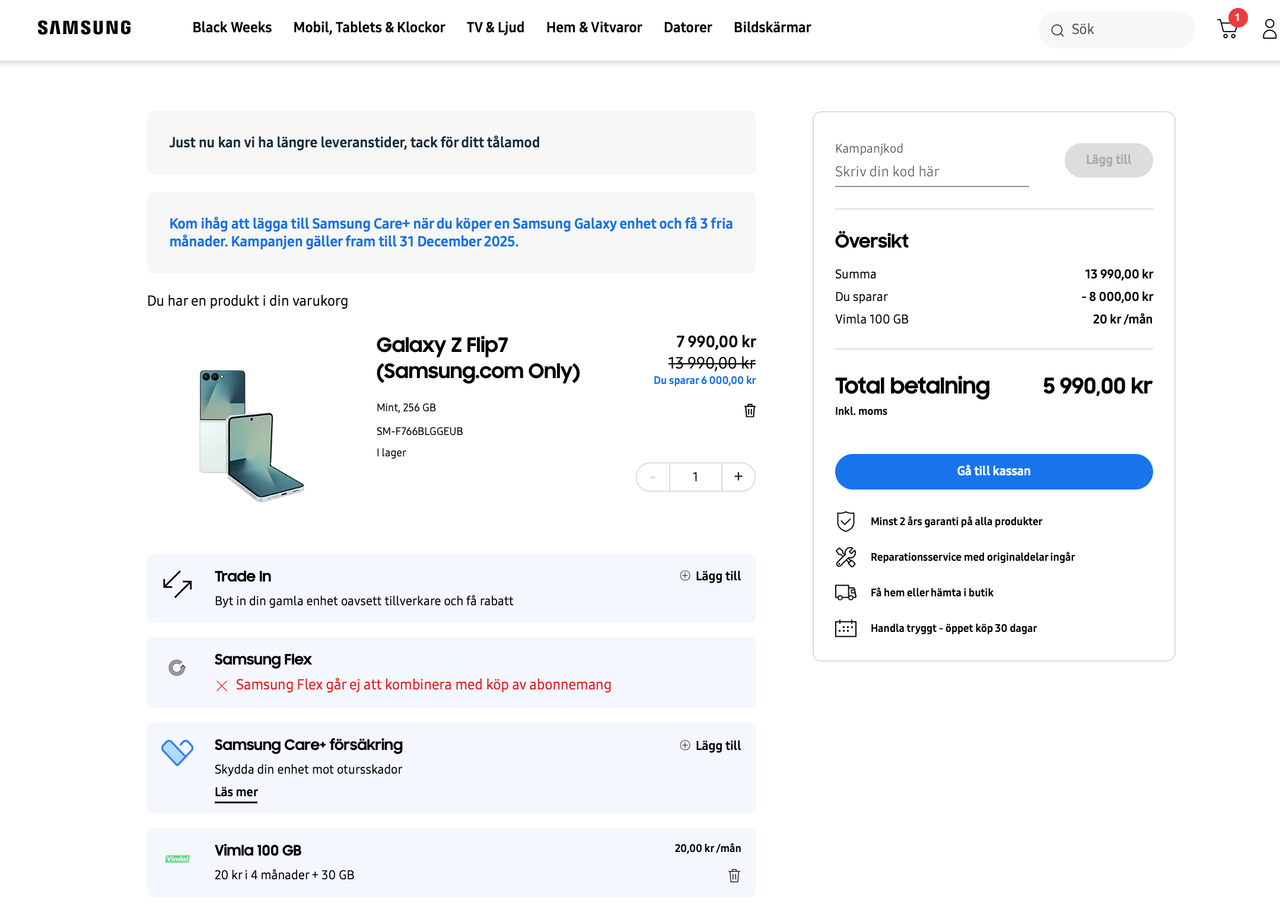Image resolution: width=1280 pixels, height=921 pixels.
Task: Open the TV & Ljud menu
Action: (495, 28)
